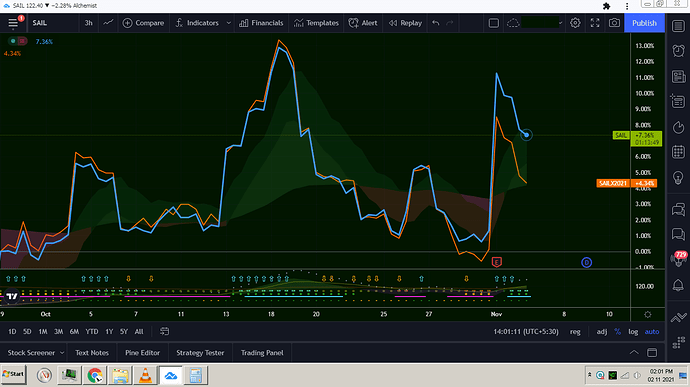The height and width of the screenshot is (387, 690).
Task: Select the 1D date range
Action: click(x=12, y=332)
